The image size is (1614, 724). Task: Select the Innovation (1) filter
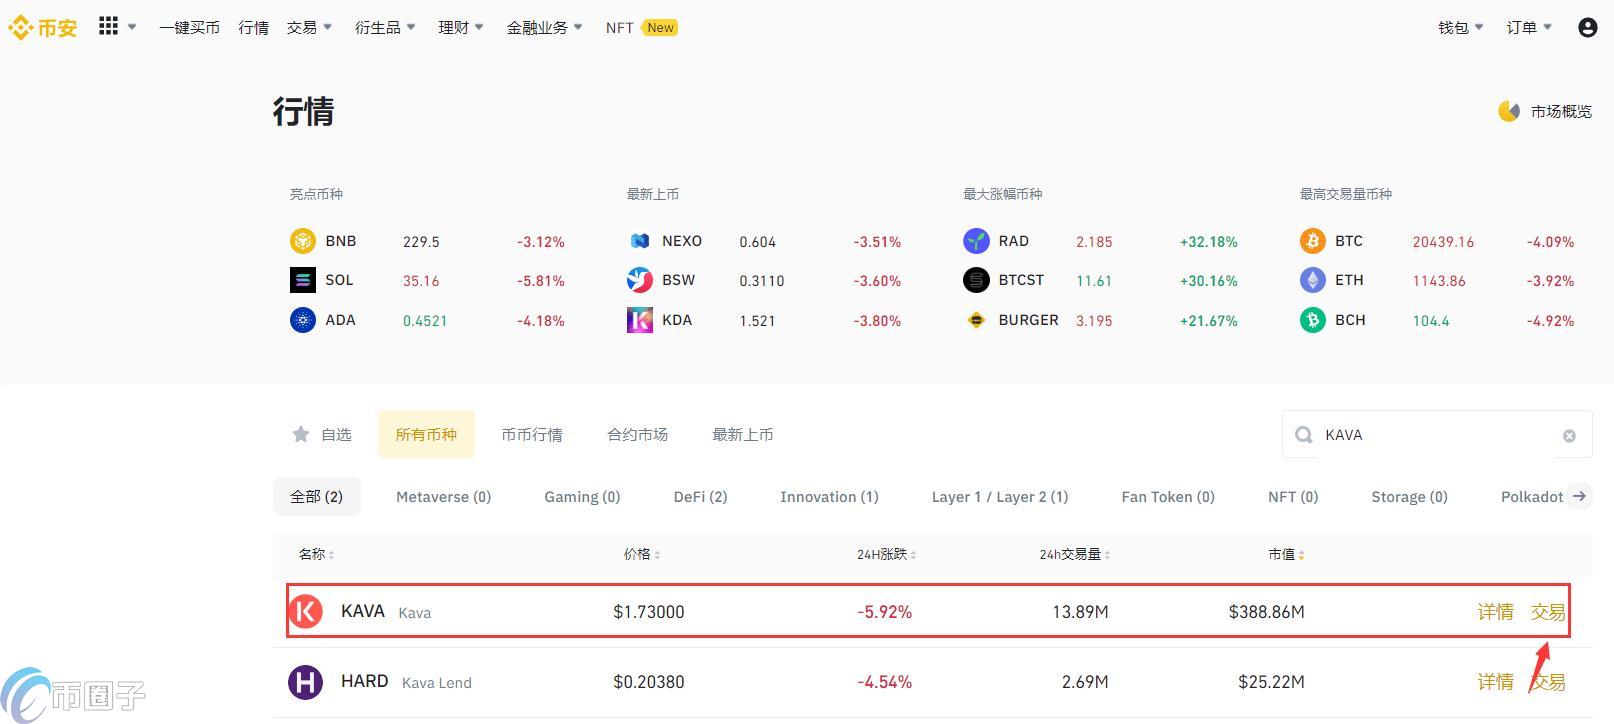[x=829, y=496]
